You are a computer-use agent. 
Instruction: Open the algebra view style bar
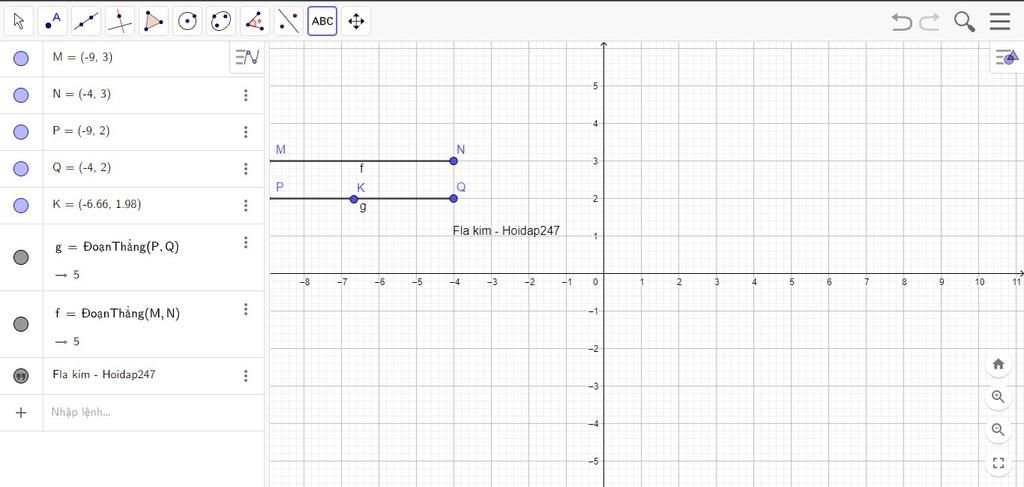point(248,57)
